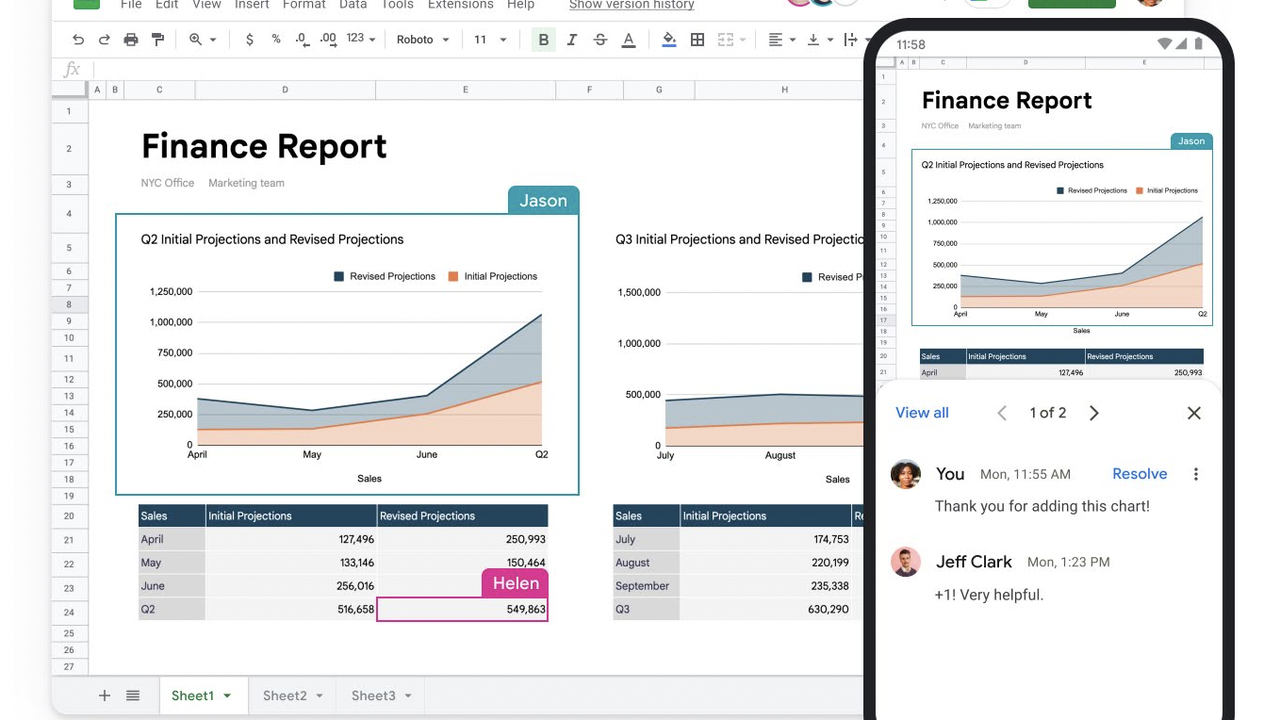Click View all in the comments panel

[x=921, y=412]
